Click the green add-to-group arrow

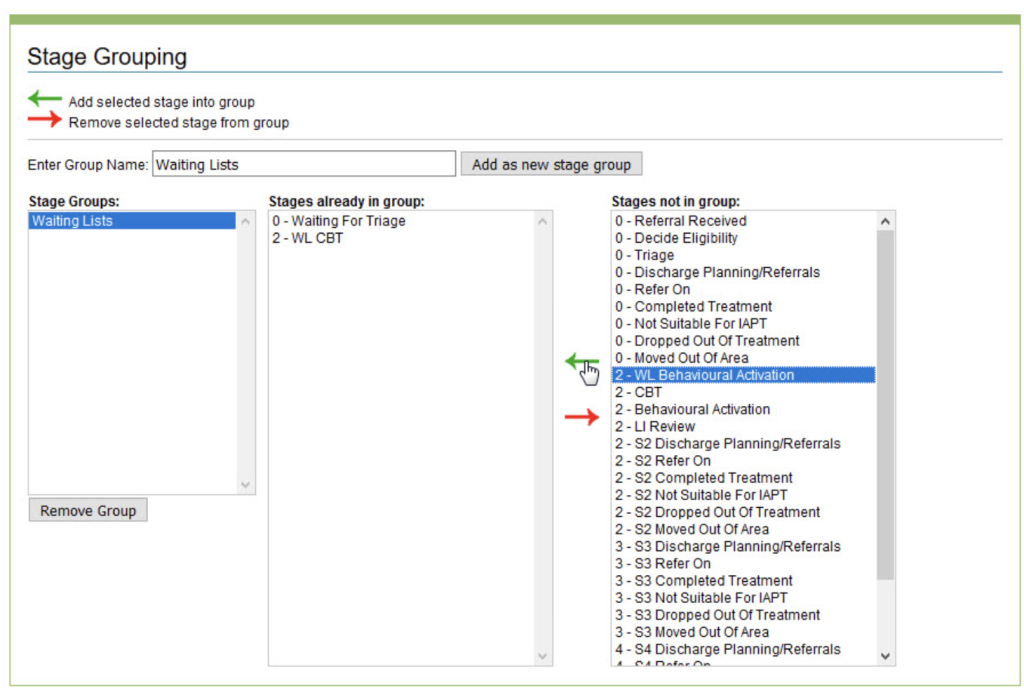[x=581, y=362]
